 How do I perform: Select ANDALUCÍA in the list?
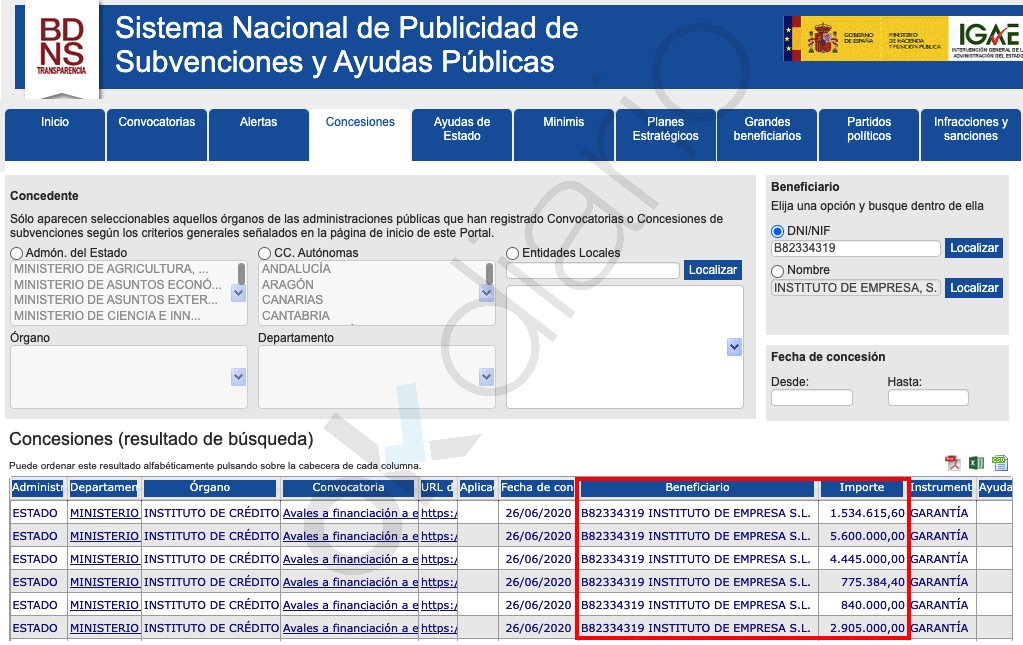point(296,269)
